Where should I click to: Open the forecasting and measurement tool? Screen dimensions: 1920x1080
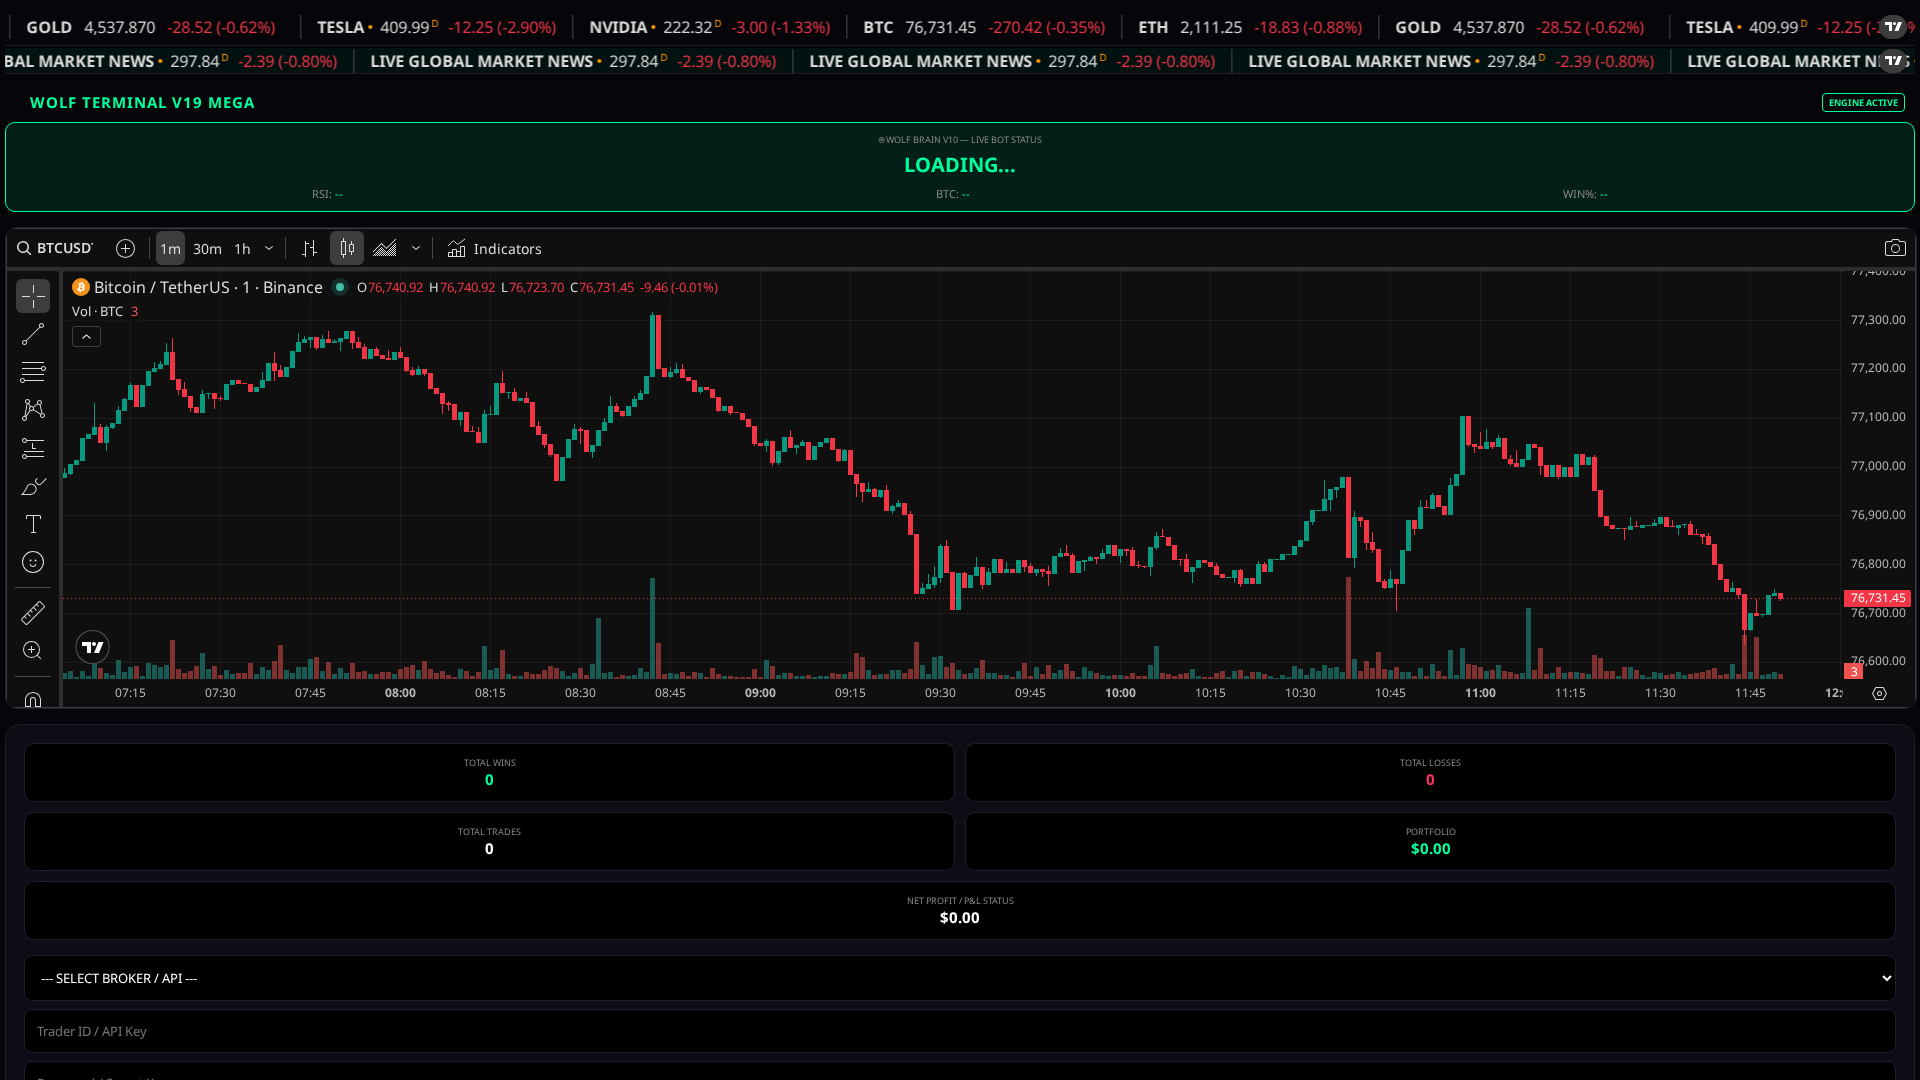pyautogui.click(x=33, y=448)
